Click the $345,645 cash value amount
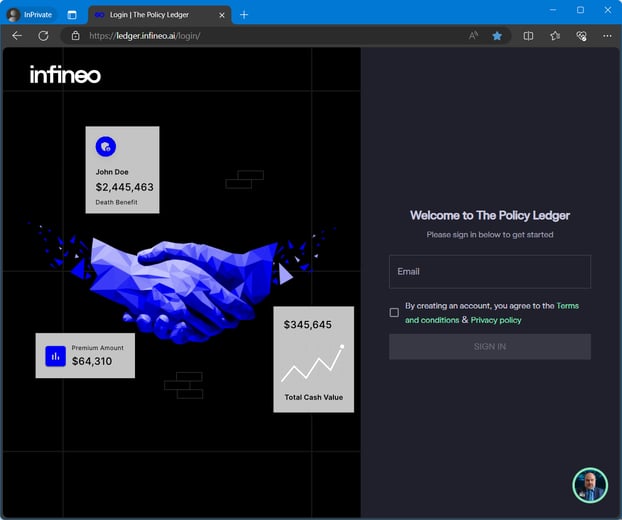 pyautogui.click(x=307, y=325)
